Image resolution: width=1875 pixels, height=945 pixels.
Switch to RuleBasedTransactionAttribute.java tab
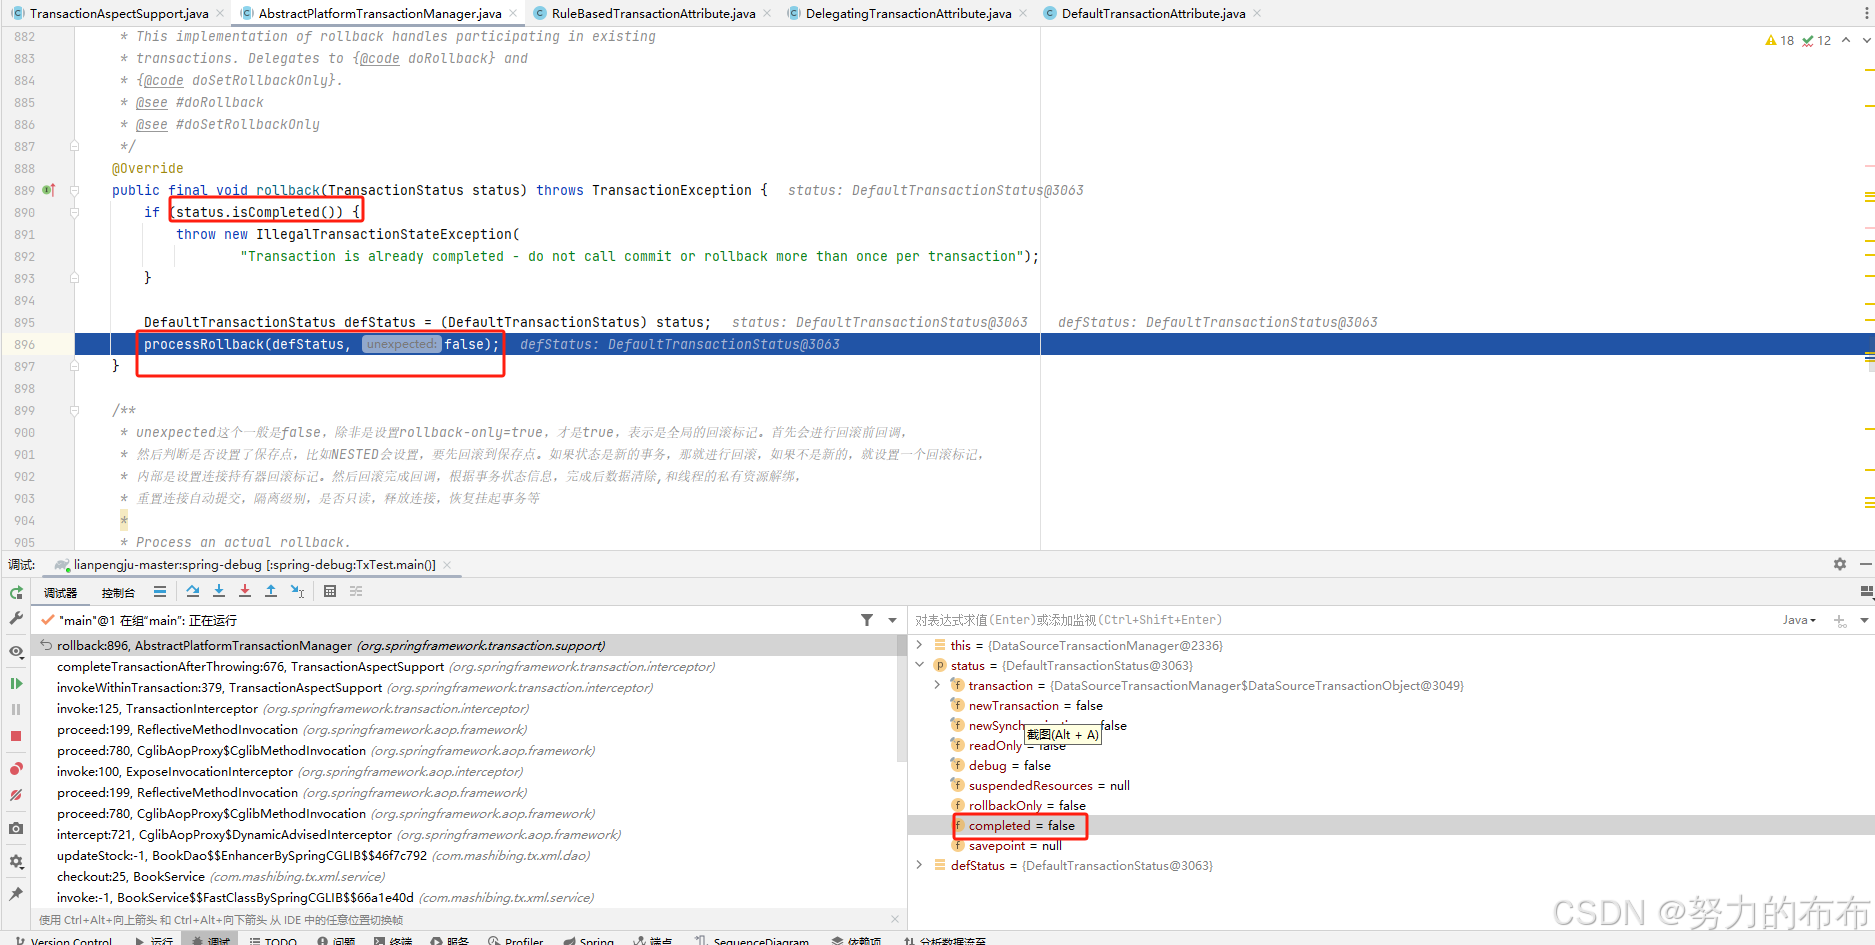click(653, 13)
